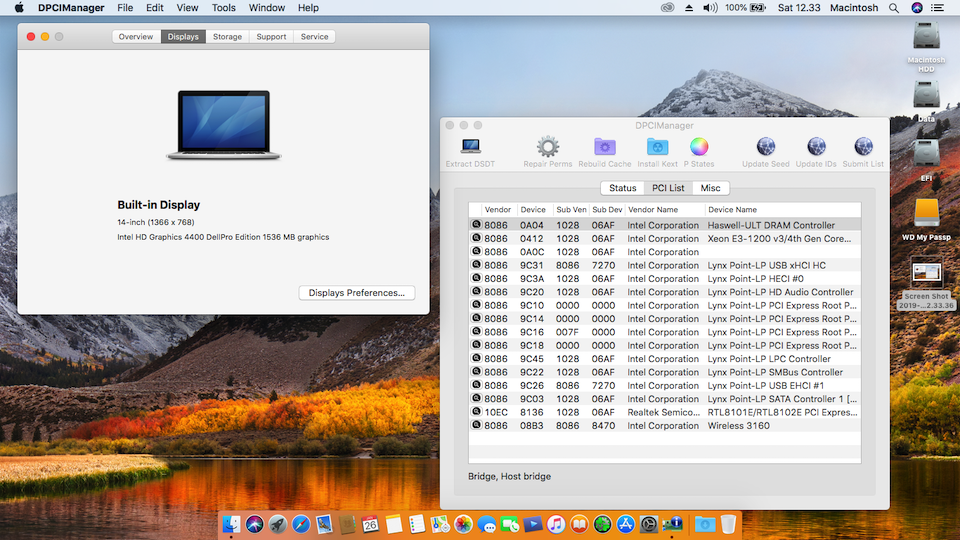Image resolution: width=960 pixels, height=540 pixels.
Task: Click the Repair Perms gear icon
Action: click(x=547, y=148)
